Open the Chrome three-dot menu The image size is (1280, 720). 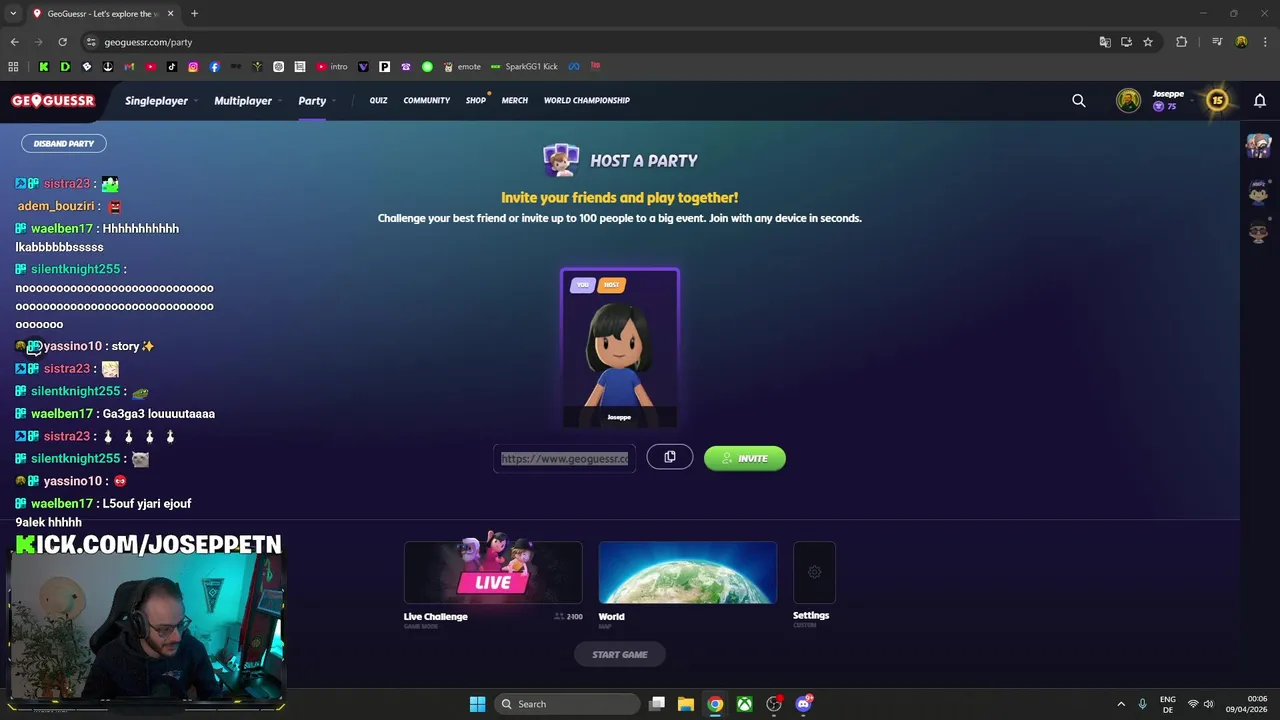click(x=1265, y=42)
